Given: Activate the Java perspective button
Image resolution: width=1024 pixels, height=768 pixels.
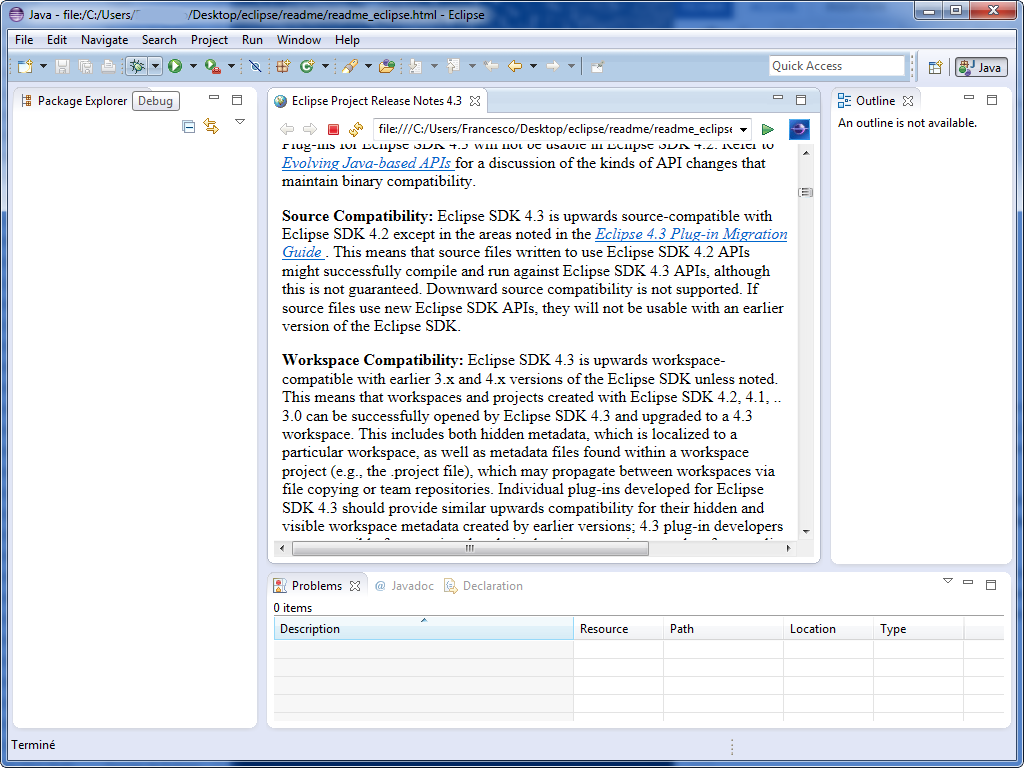Looking at the screenshot, I should [x=981, y=67].
